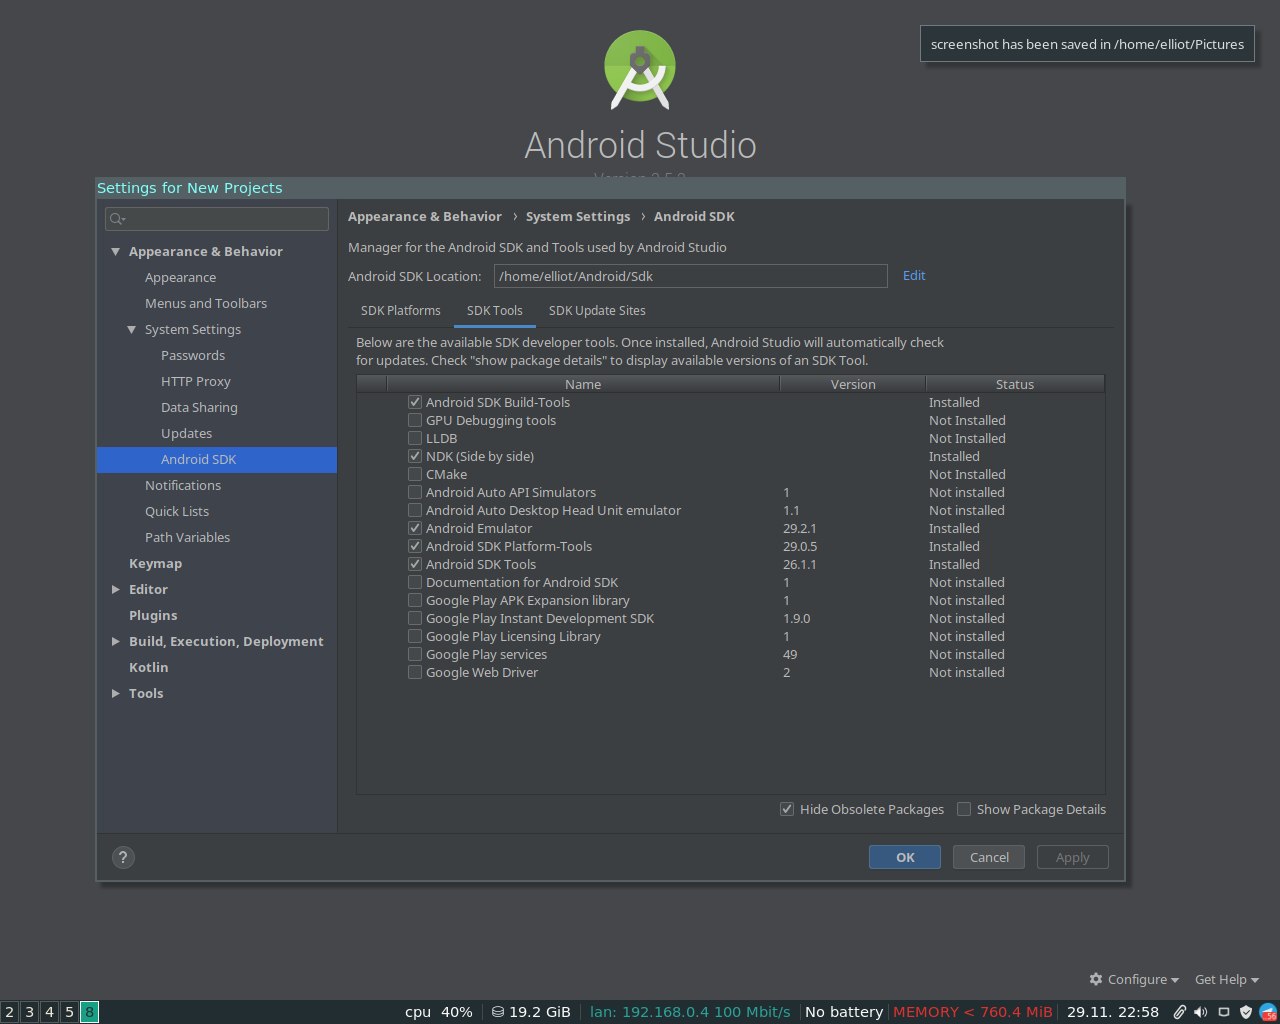This screenshot has height=1024, width=1280.
Task: Collapse Appearance & Behavior tree node
Action: [116, 251]
